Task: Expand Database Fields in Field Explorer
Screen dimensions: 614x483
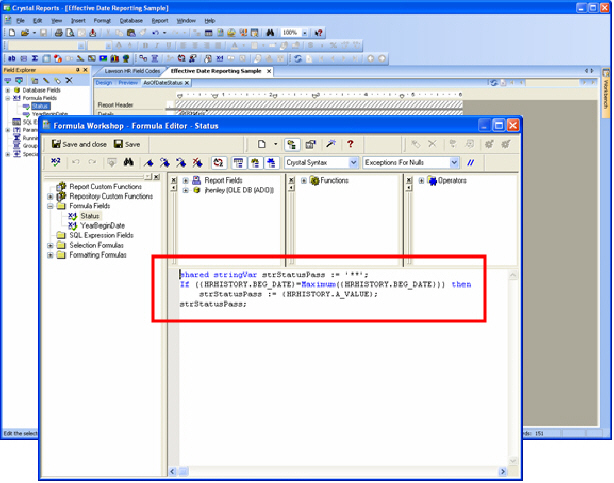Action: [x=7, y=90]
